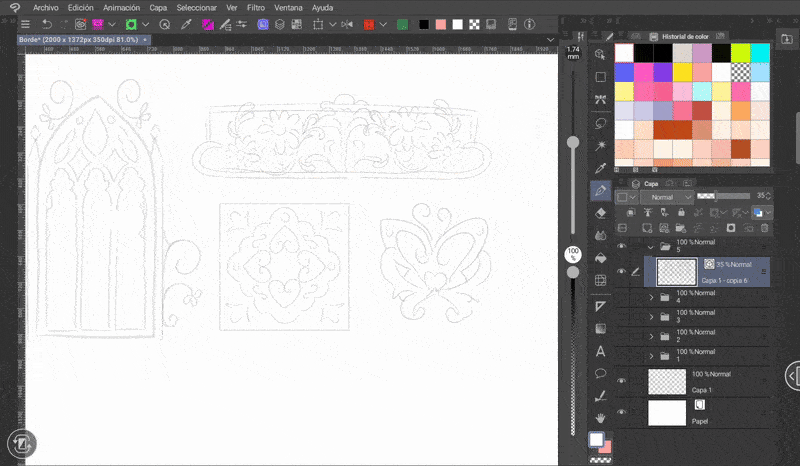Select the Lasso selection tool

(601, 122)
